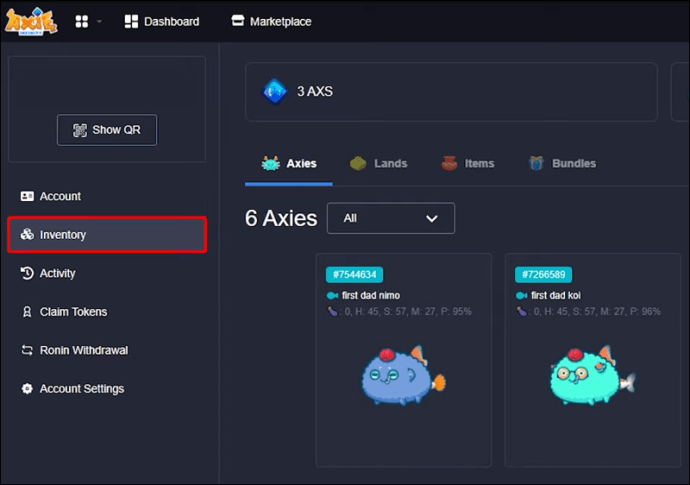
Task: Click the Axie Infinity logo
Action: click(31, 21)
